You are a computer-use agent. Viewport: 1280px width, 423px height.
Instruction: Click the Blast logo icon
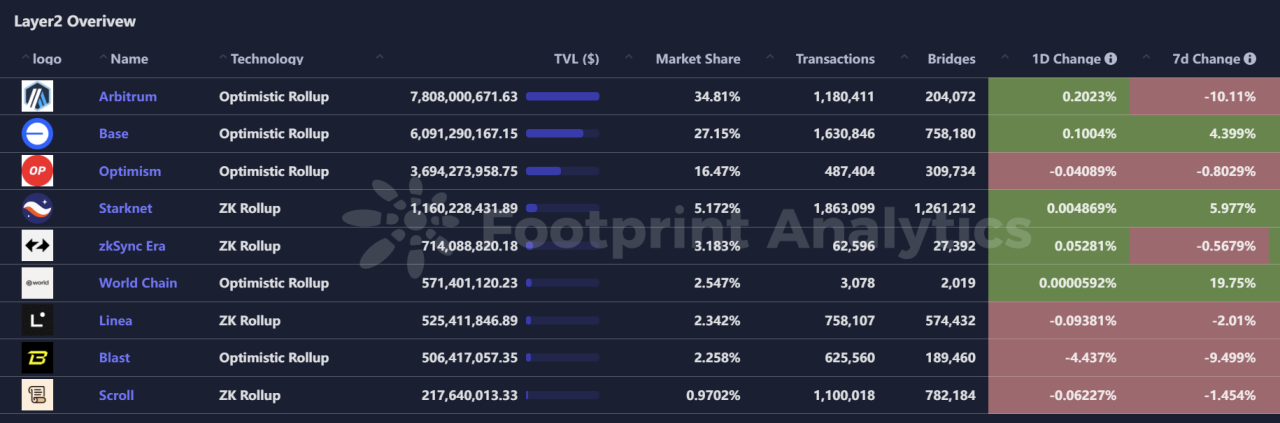tap(37, 358)
